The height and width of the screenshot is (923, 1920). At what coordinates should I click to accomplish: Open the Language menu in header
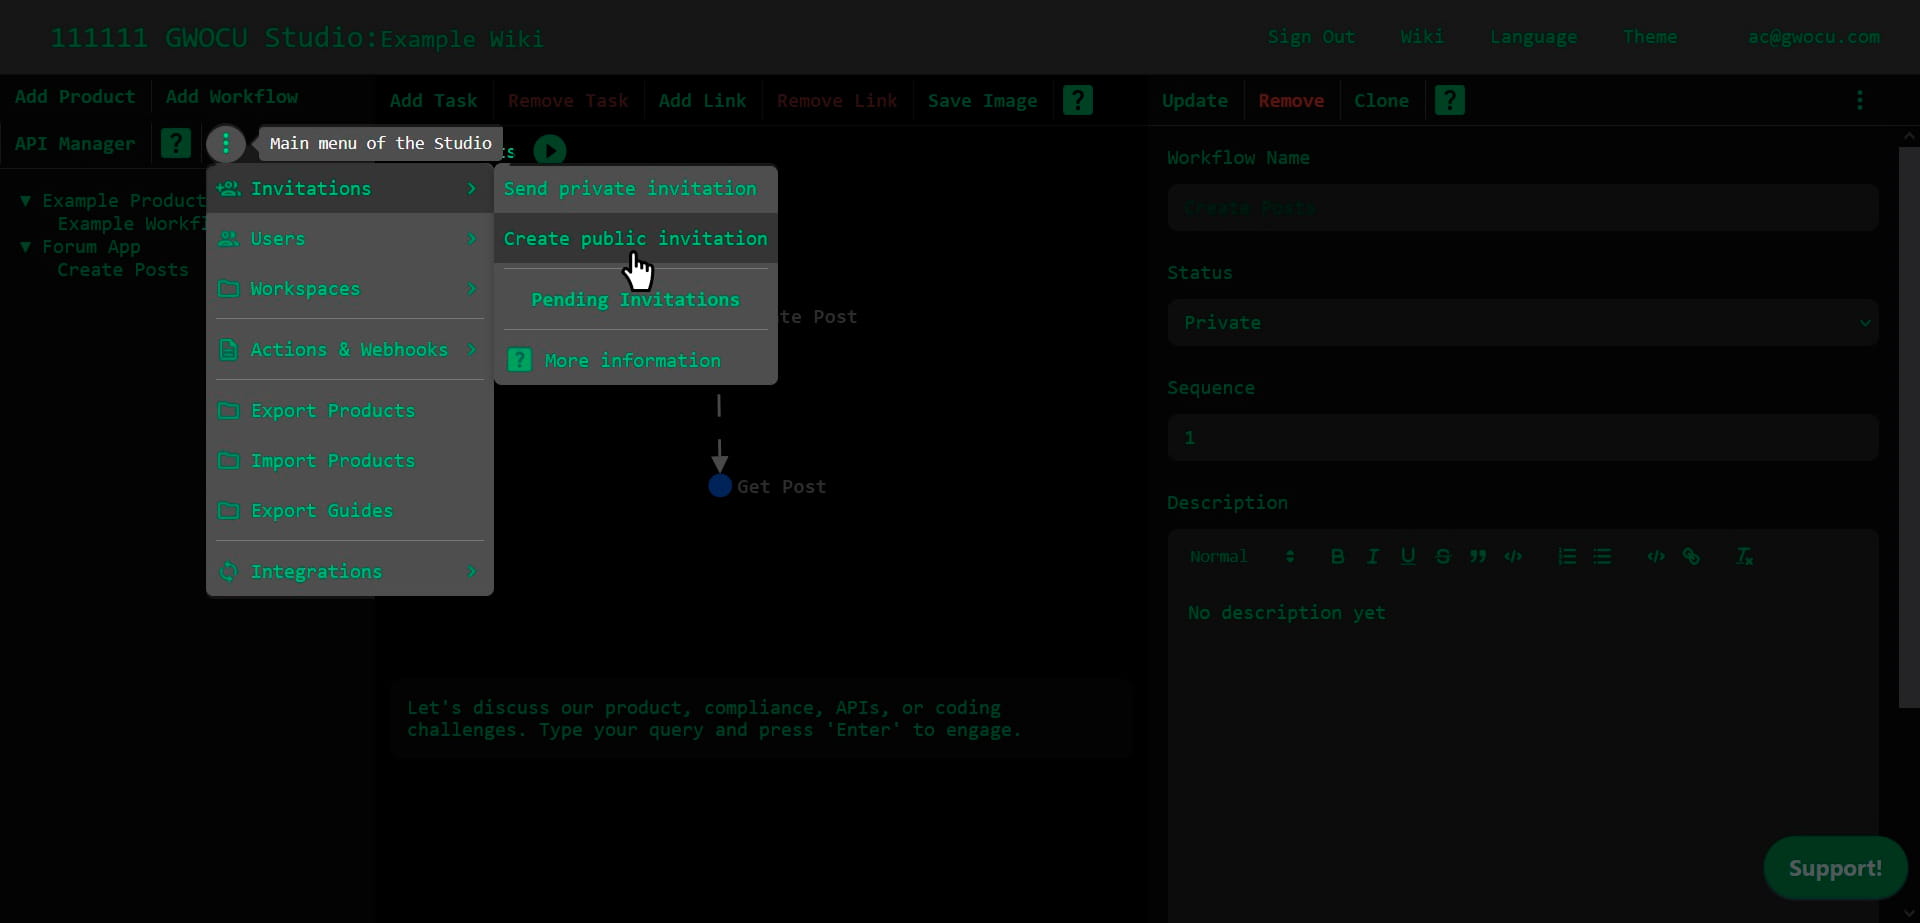point(1533,37)
